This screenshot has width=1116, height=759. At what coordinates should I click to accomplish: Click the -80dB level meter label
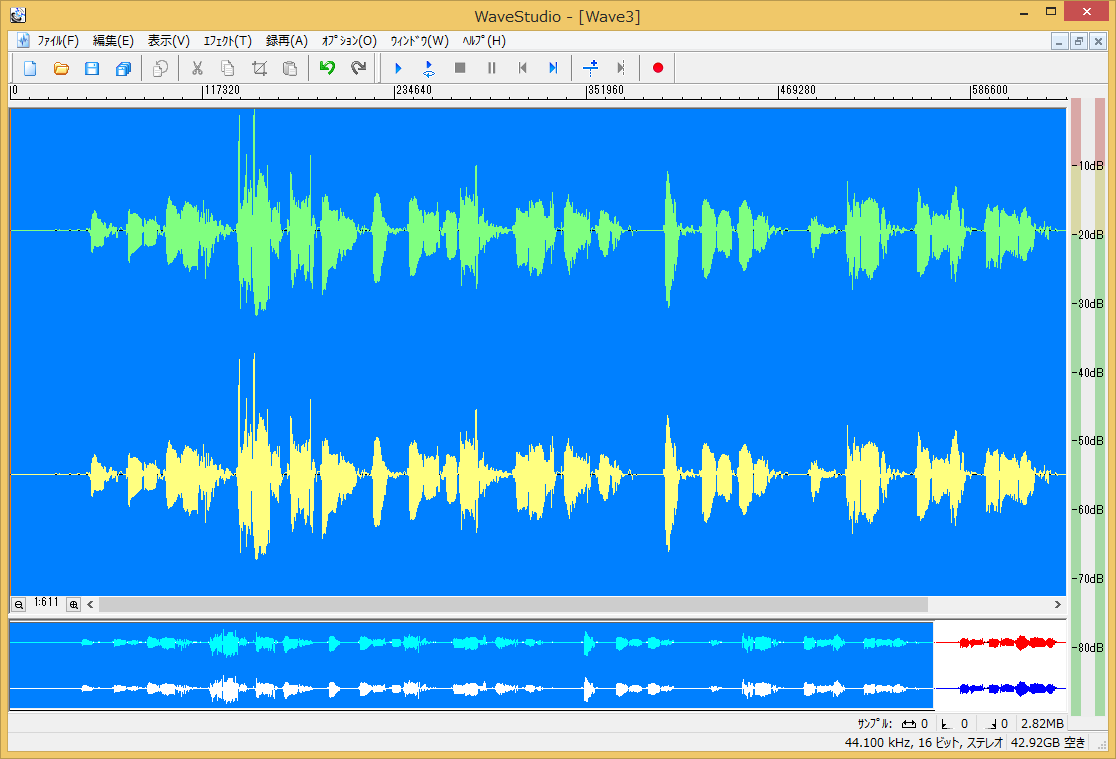click(x=1090, y=648)
